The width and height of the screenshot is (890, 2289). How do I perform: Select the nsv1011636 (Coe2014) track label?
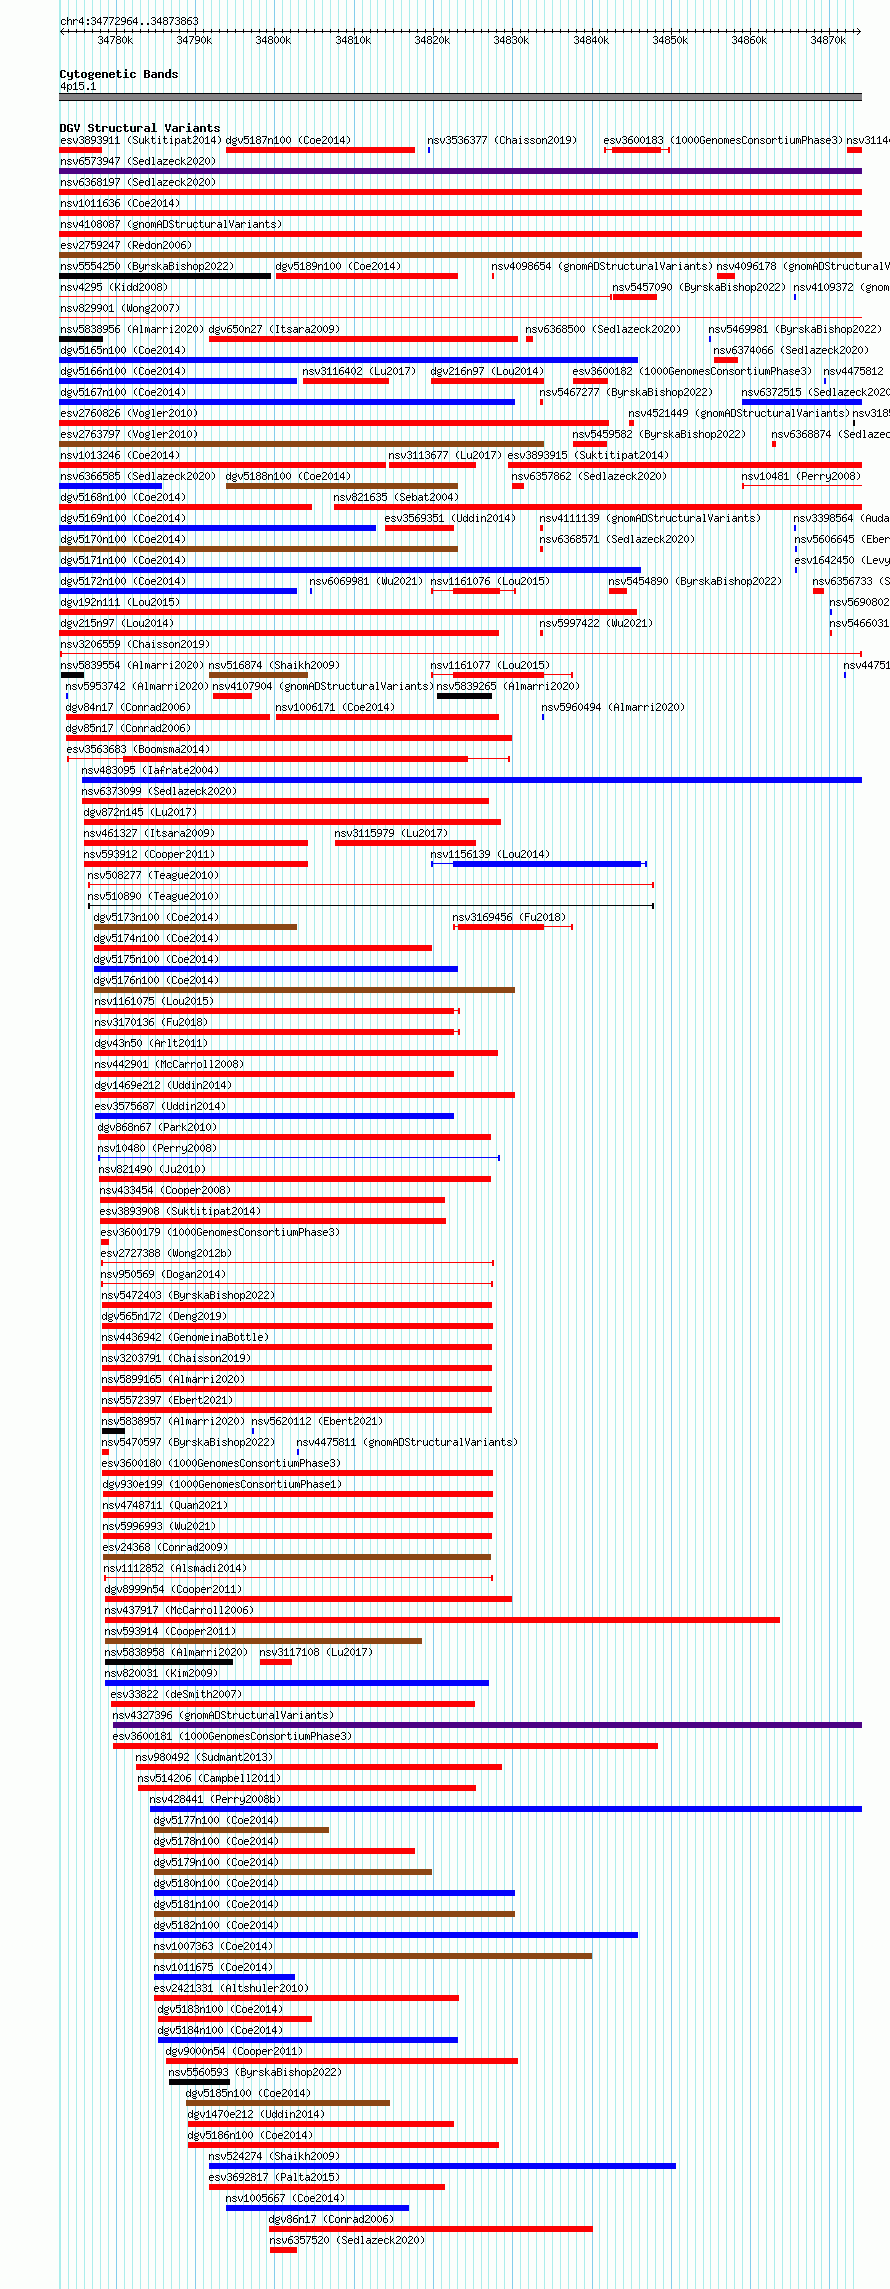pos(120,203)
